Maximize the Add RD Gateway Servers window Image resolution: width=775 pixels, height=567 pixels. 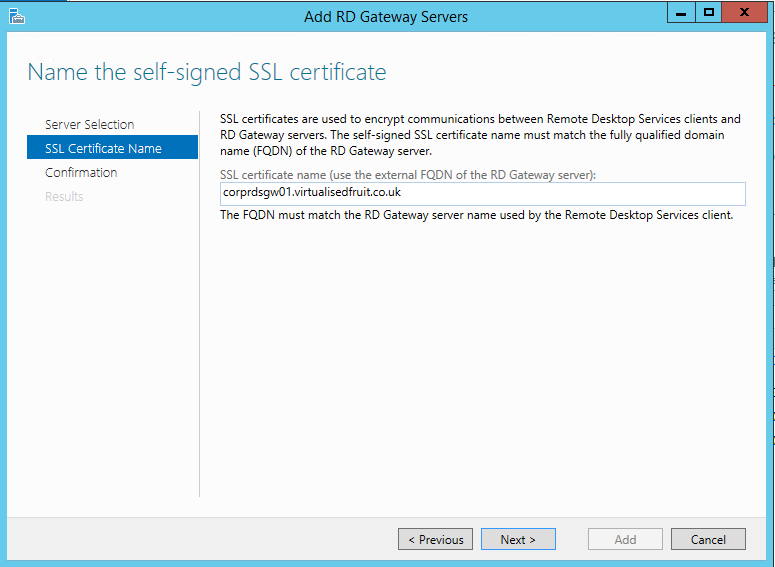709,14
